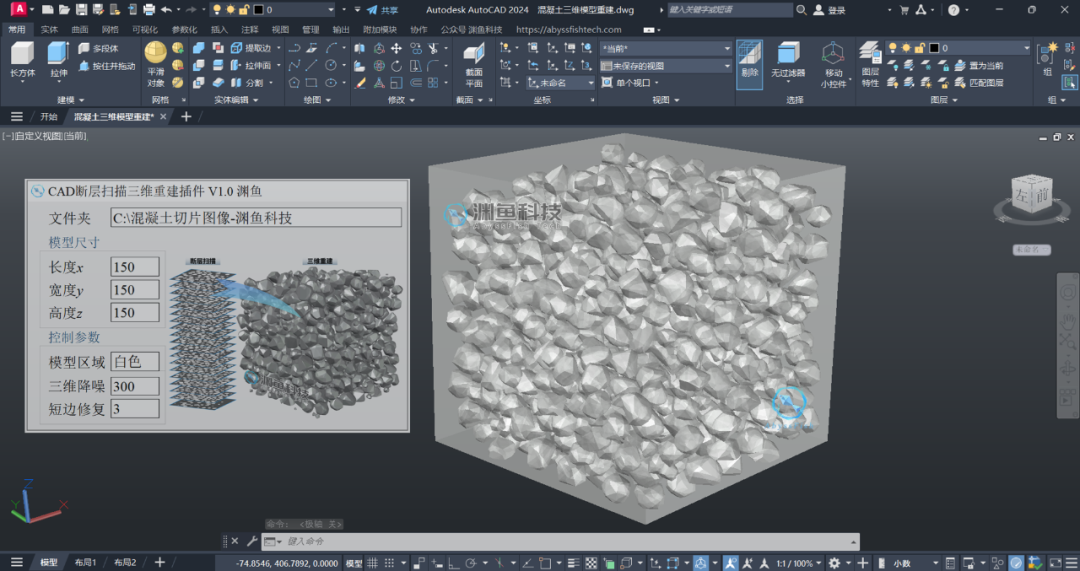
Task: Expand the 建模 panel
Action: coord(71,100)
